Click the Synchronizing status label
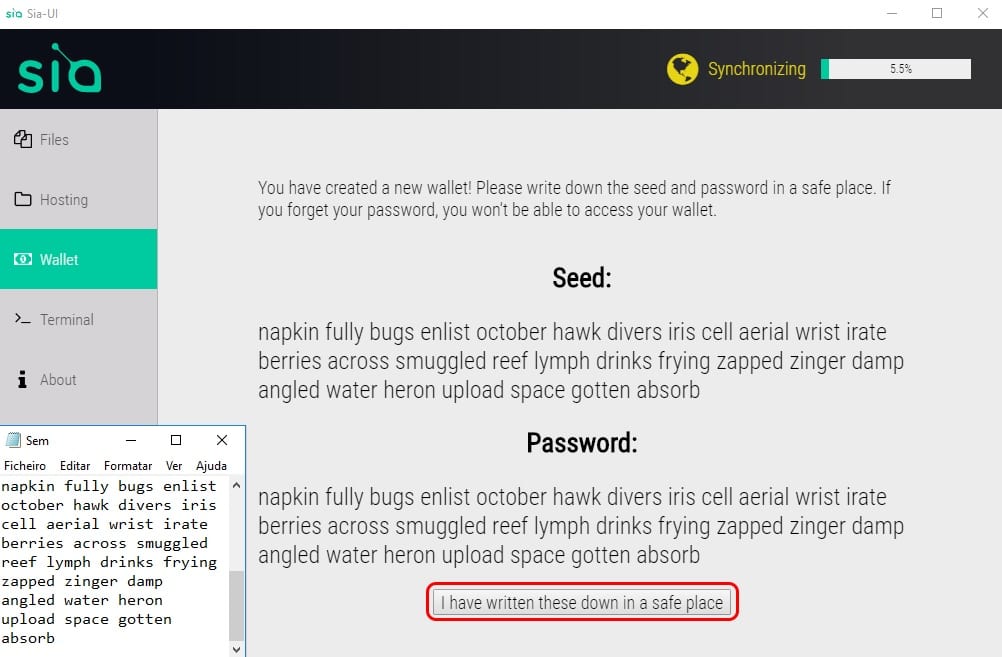 click(x=757, y=68)
